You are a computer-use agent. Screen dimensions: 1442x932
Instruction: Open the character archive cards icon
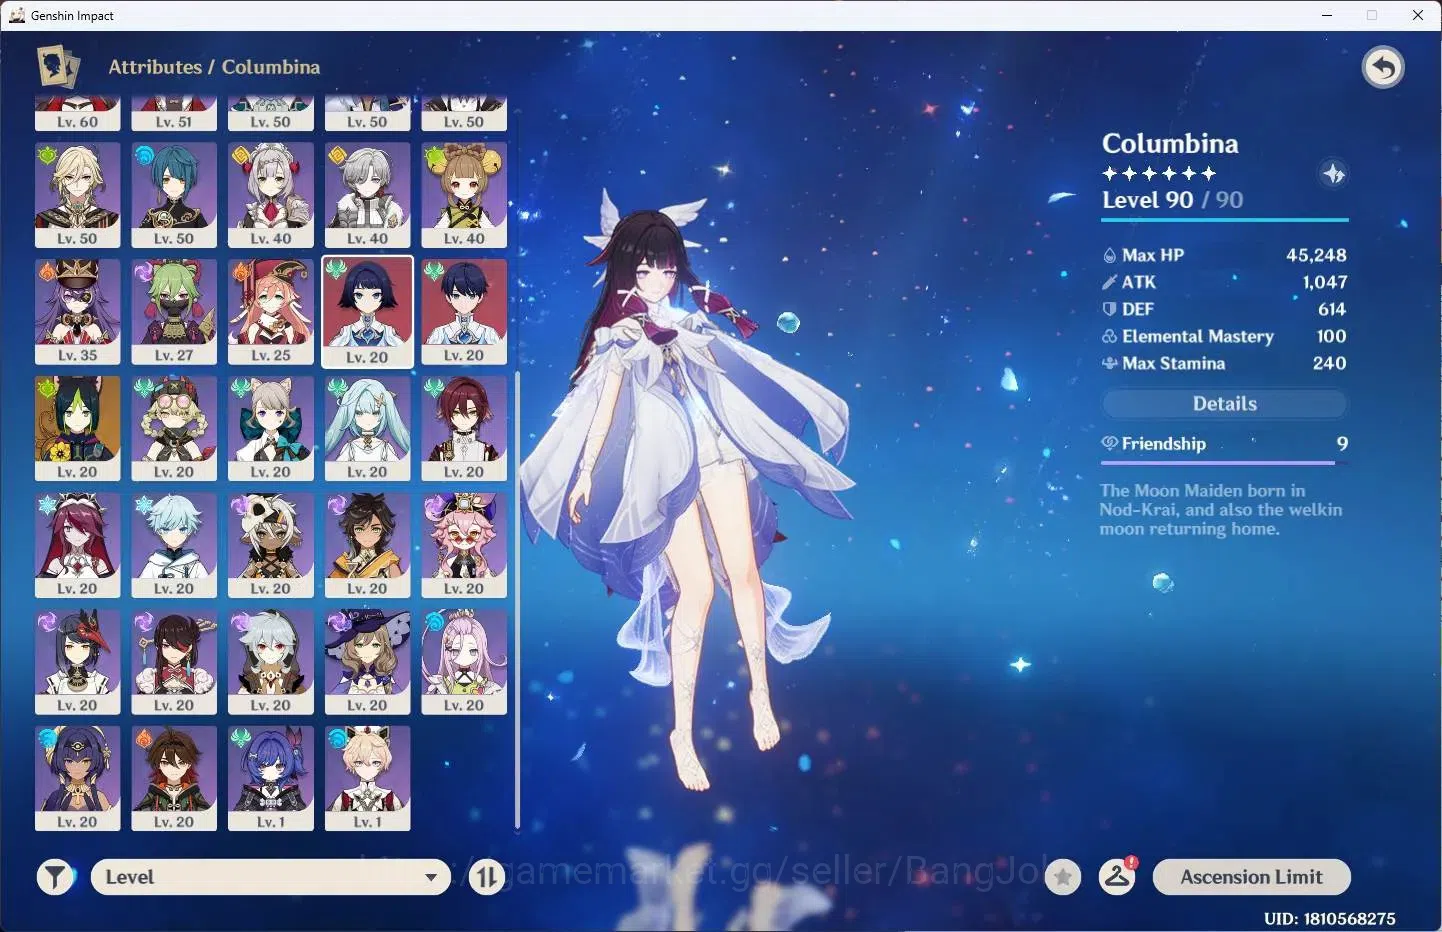pos(58,67)
